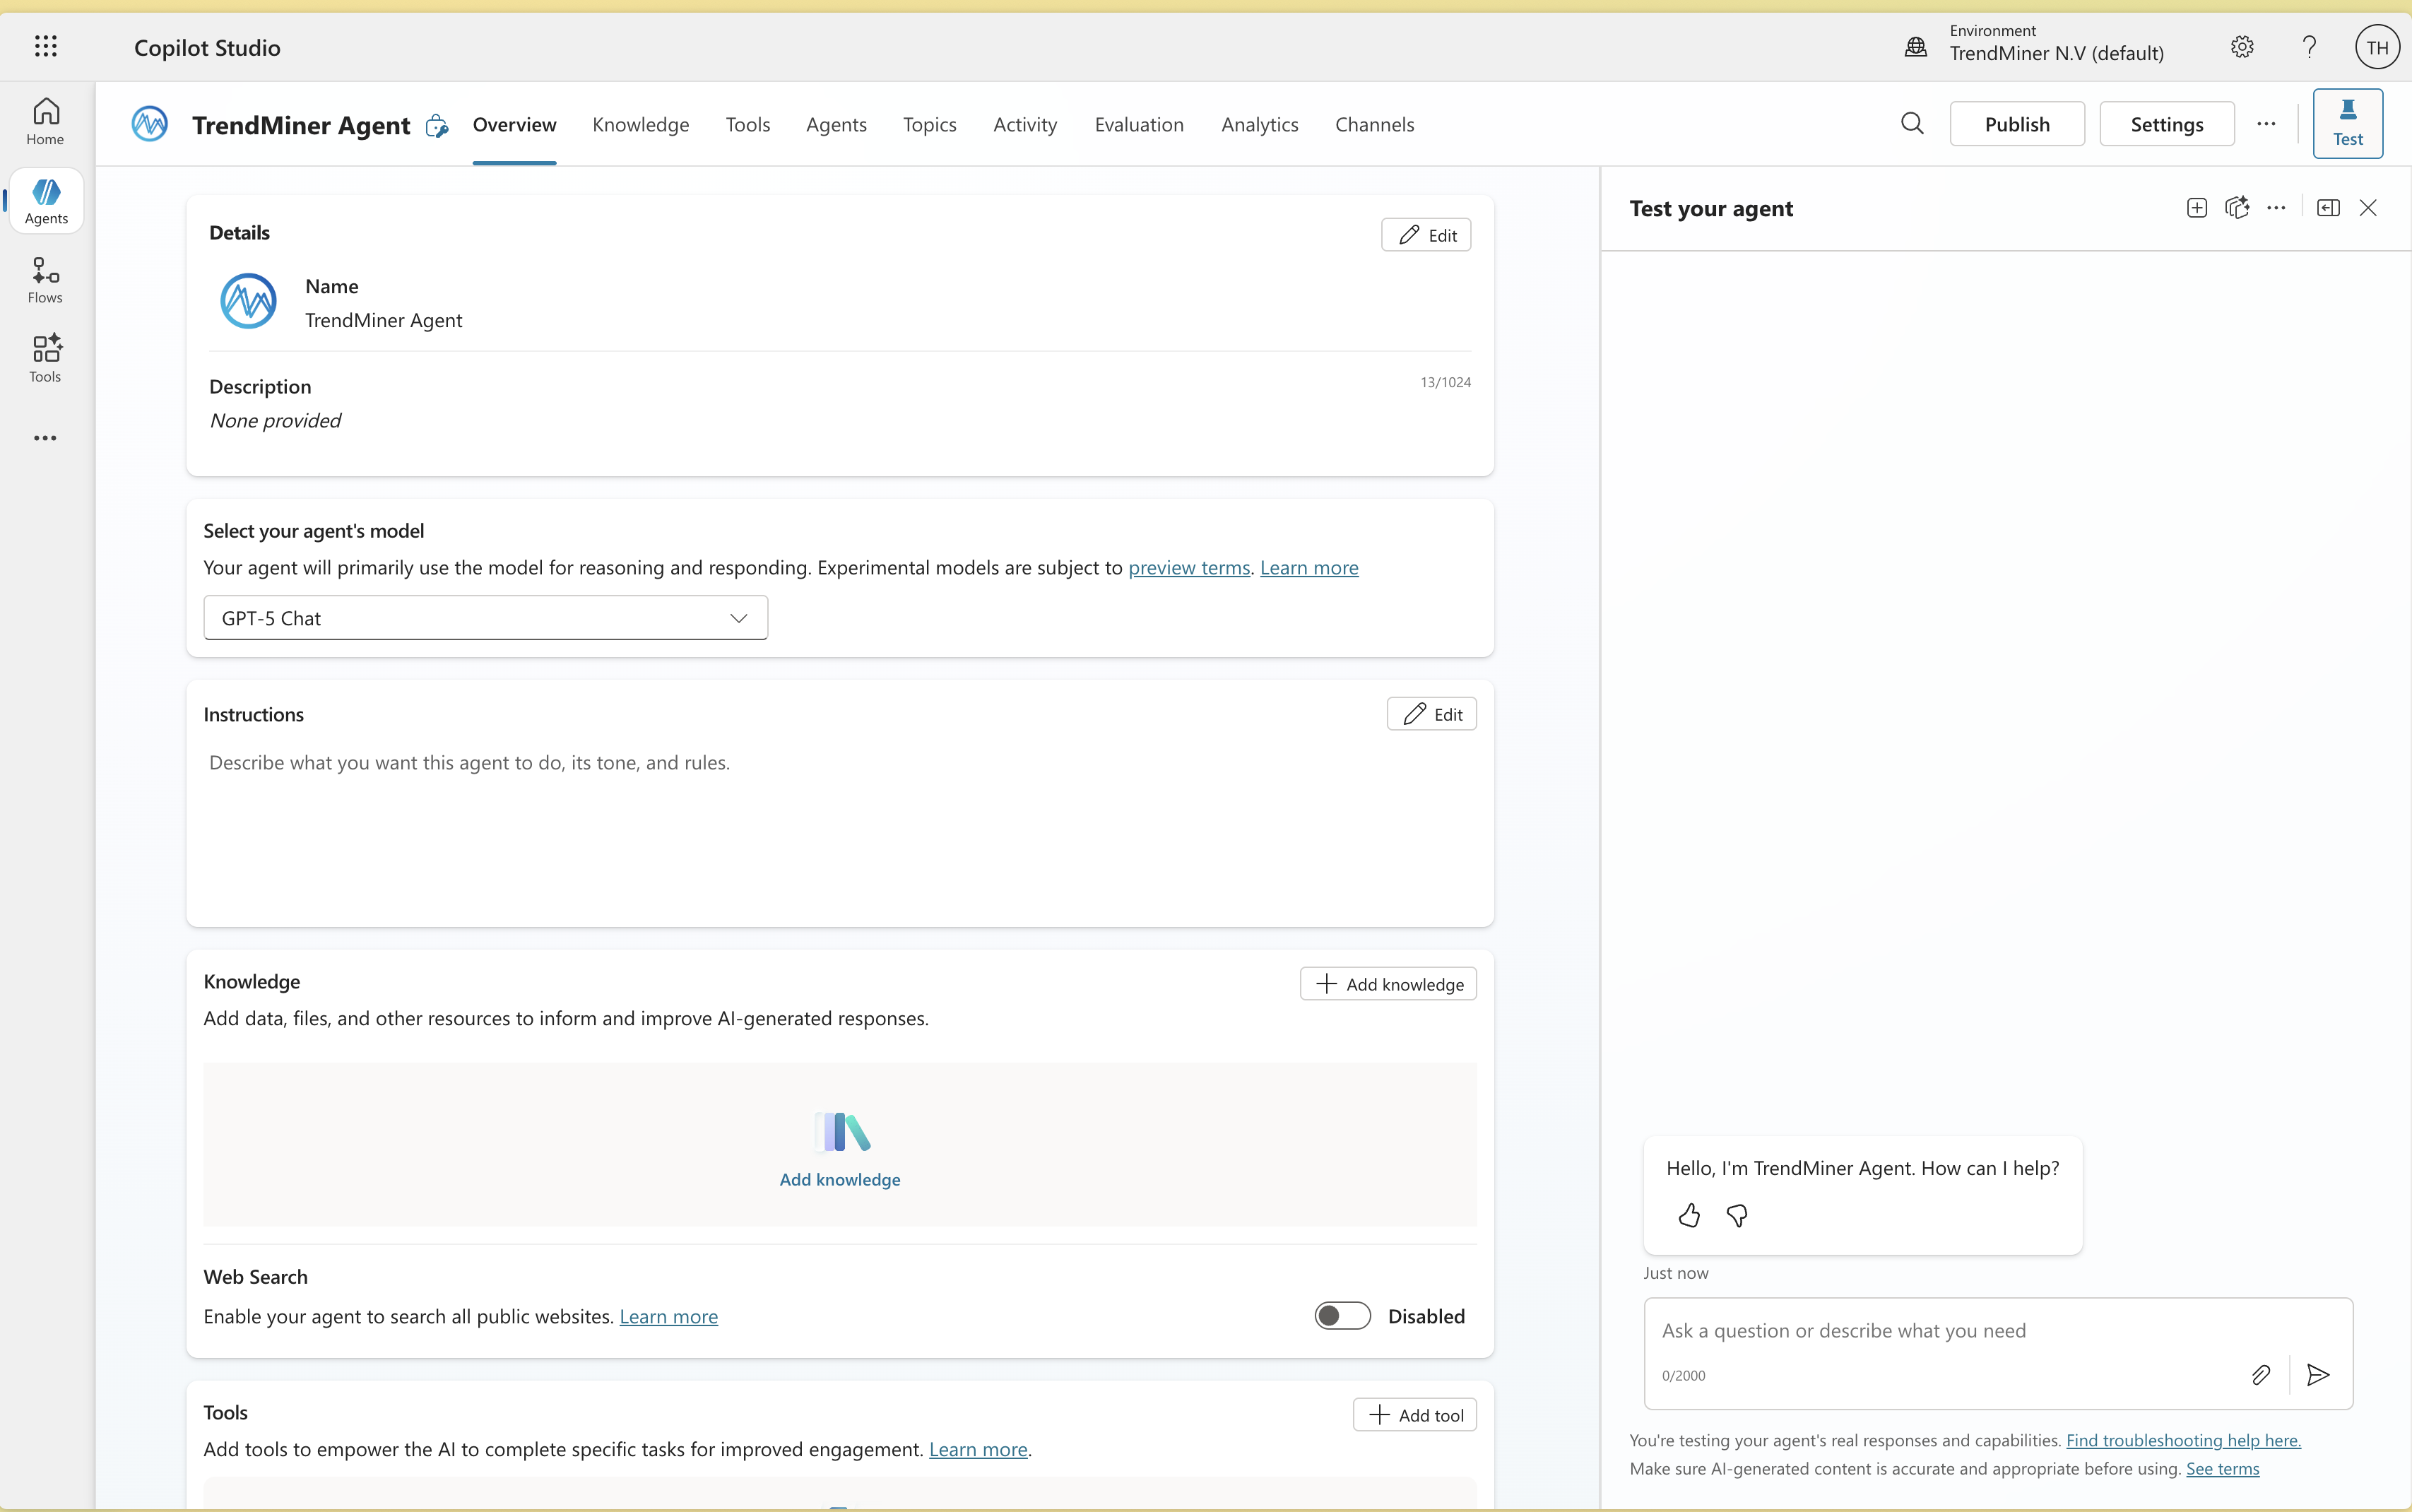Open help question mark icon

coord(2309,47)
